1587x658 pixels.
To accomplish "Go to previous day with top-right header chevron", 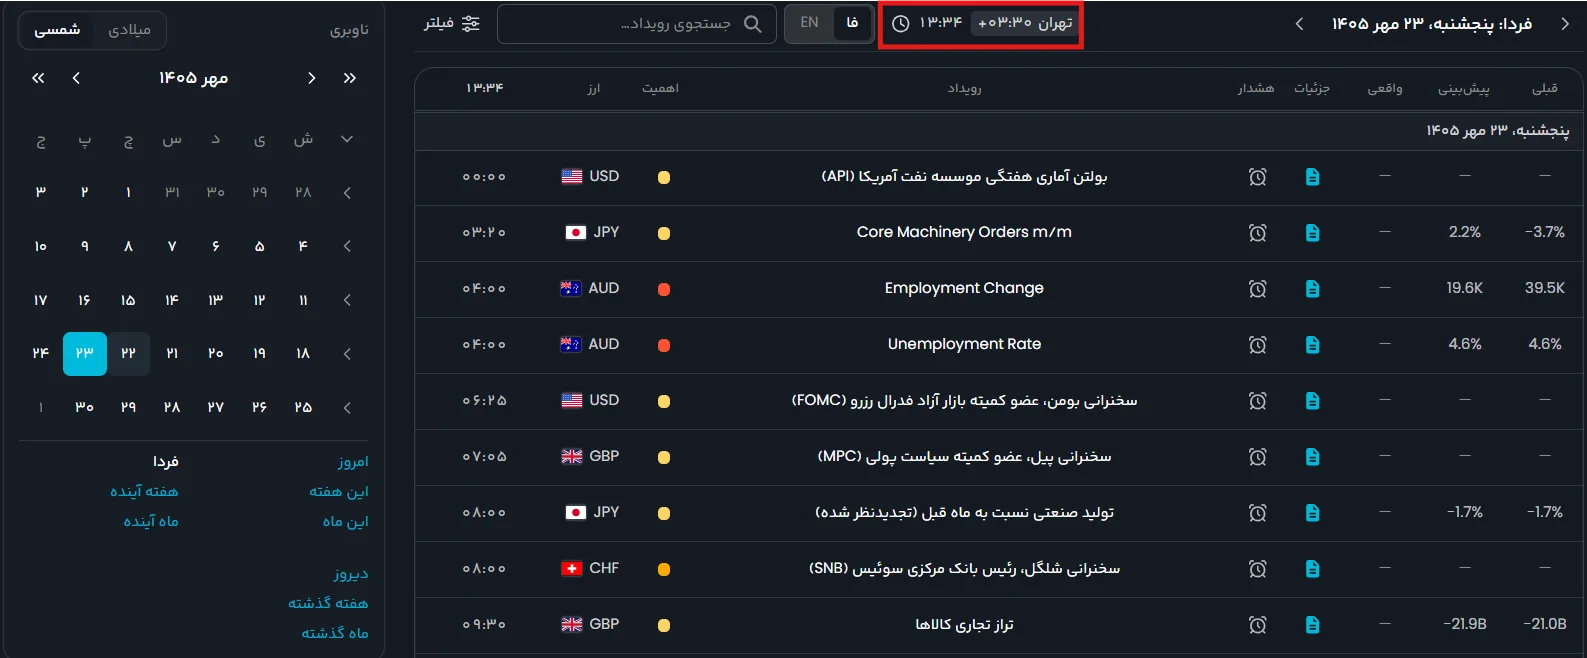I will pyautogui.click(x=1565, y=24).
